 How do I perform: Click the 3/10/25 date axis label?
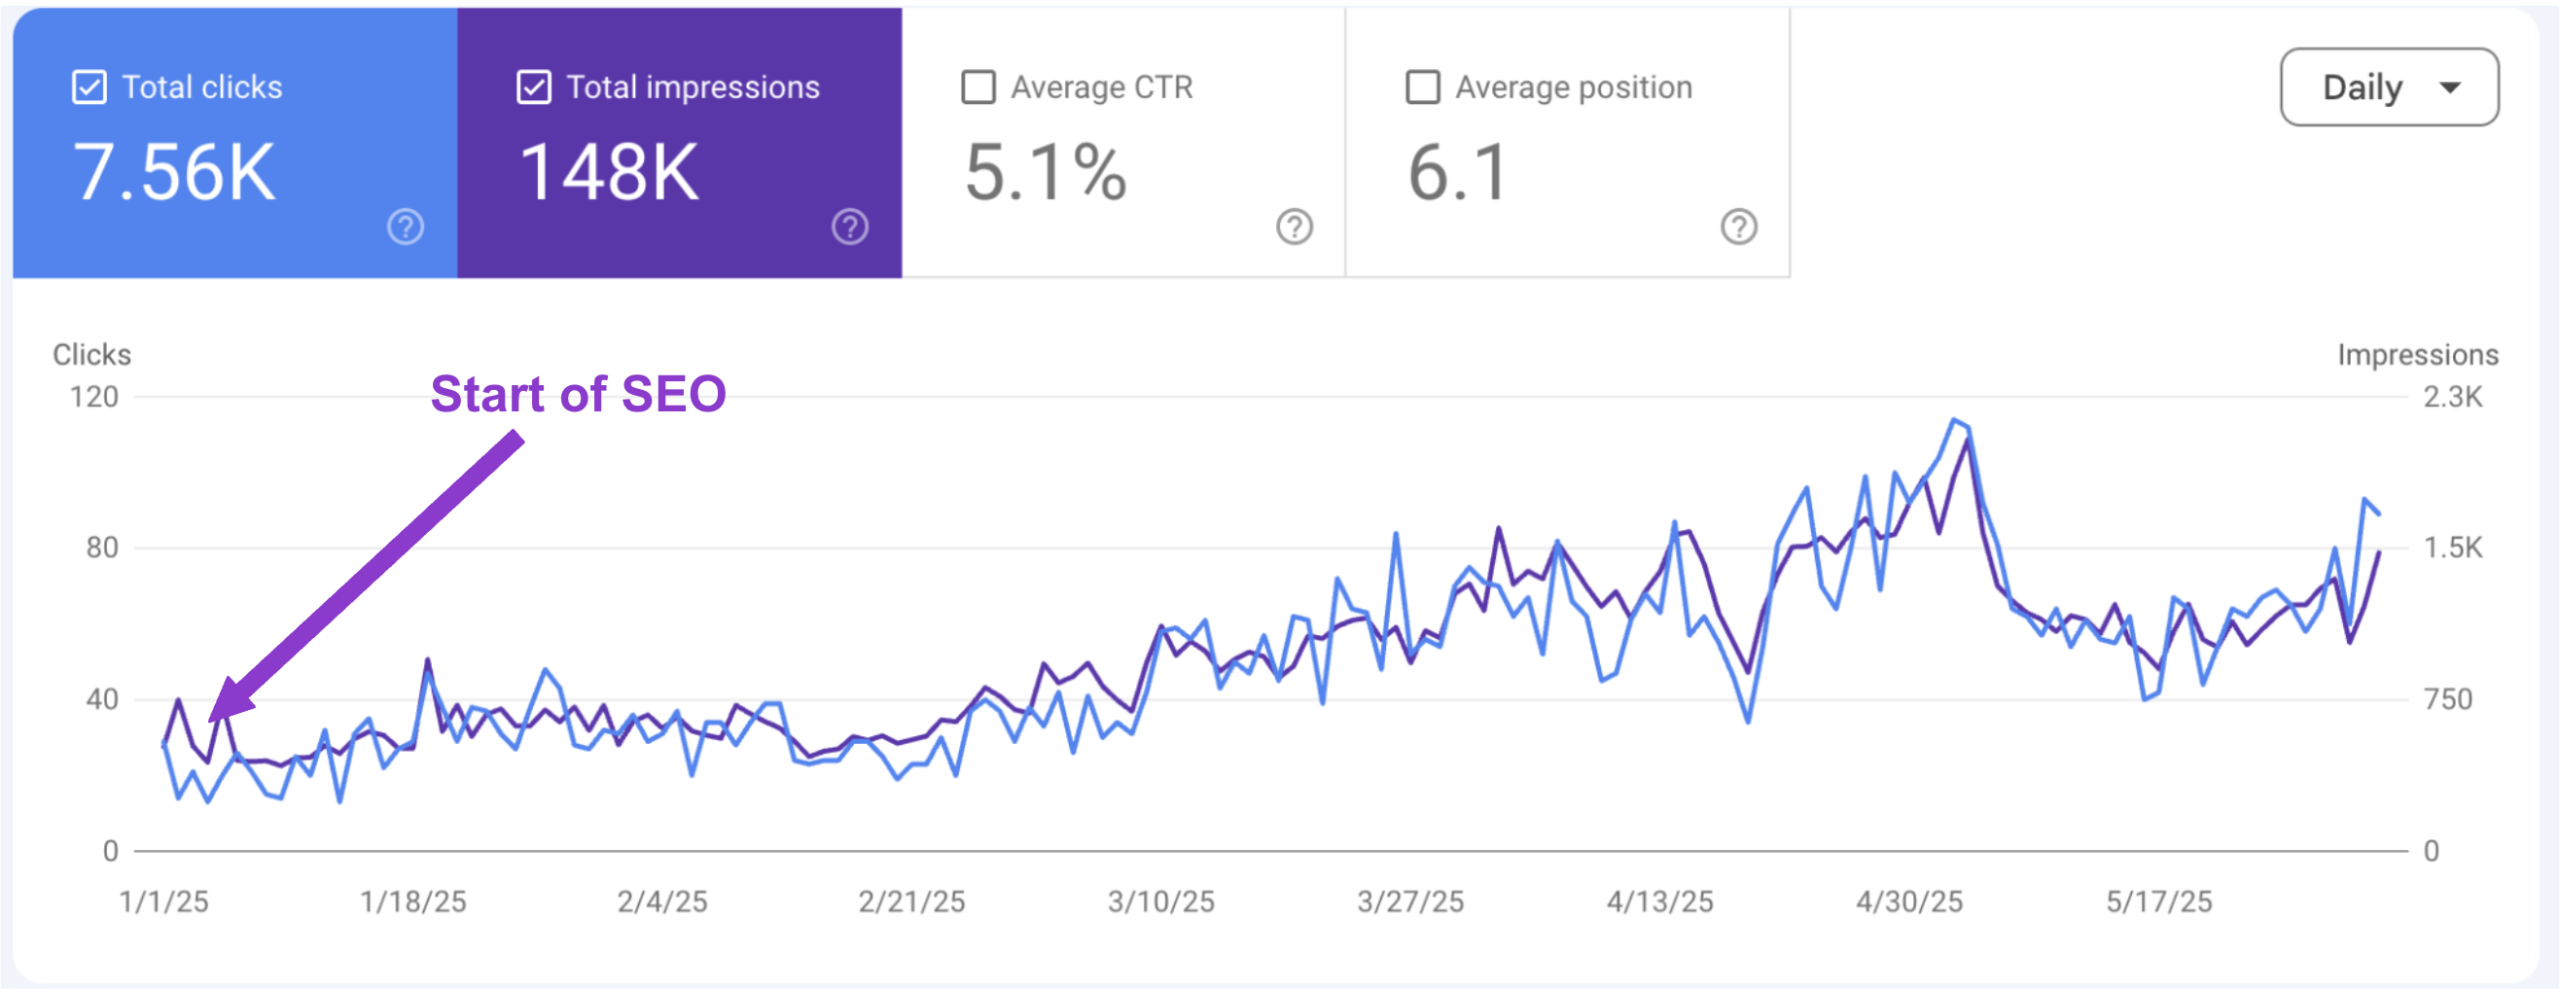(x=1161, y=902)
